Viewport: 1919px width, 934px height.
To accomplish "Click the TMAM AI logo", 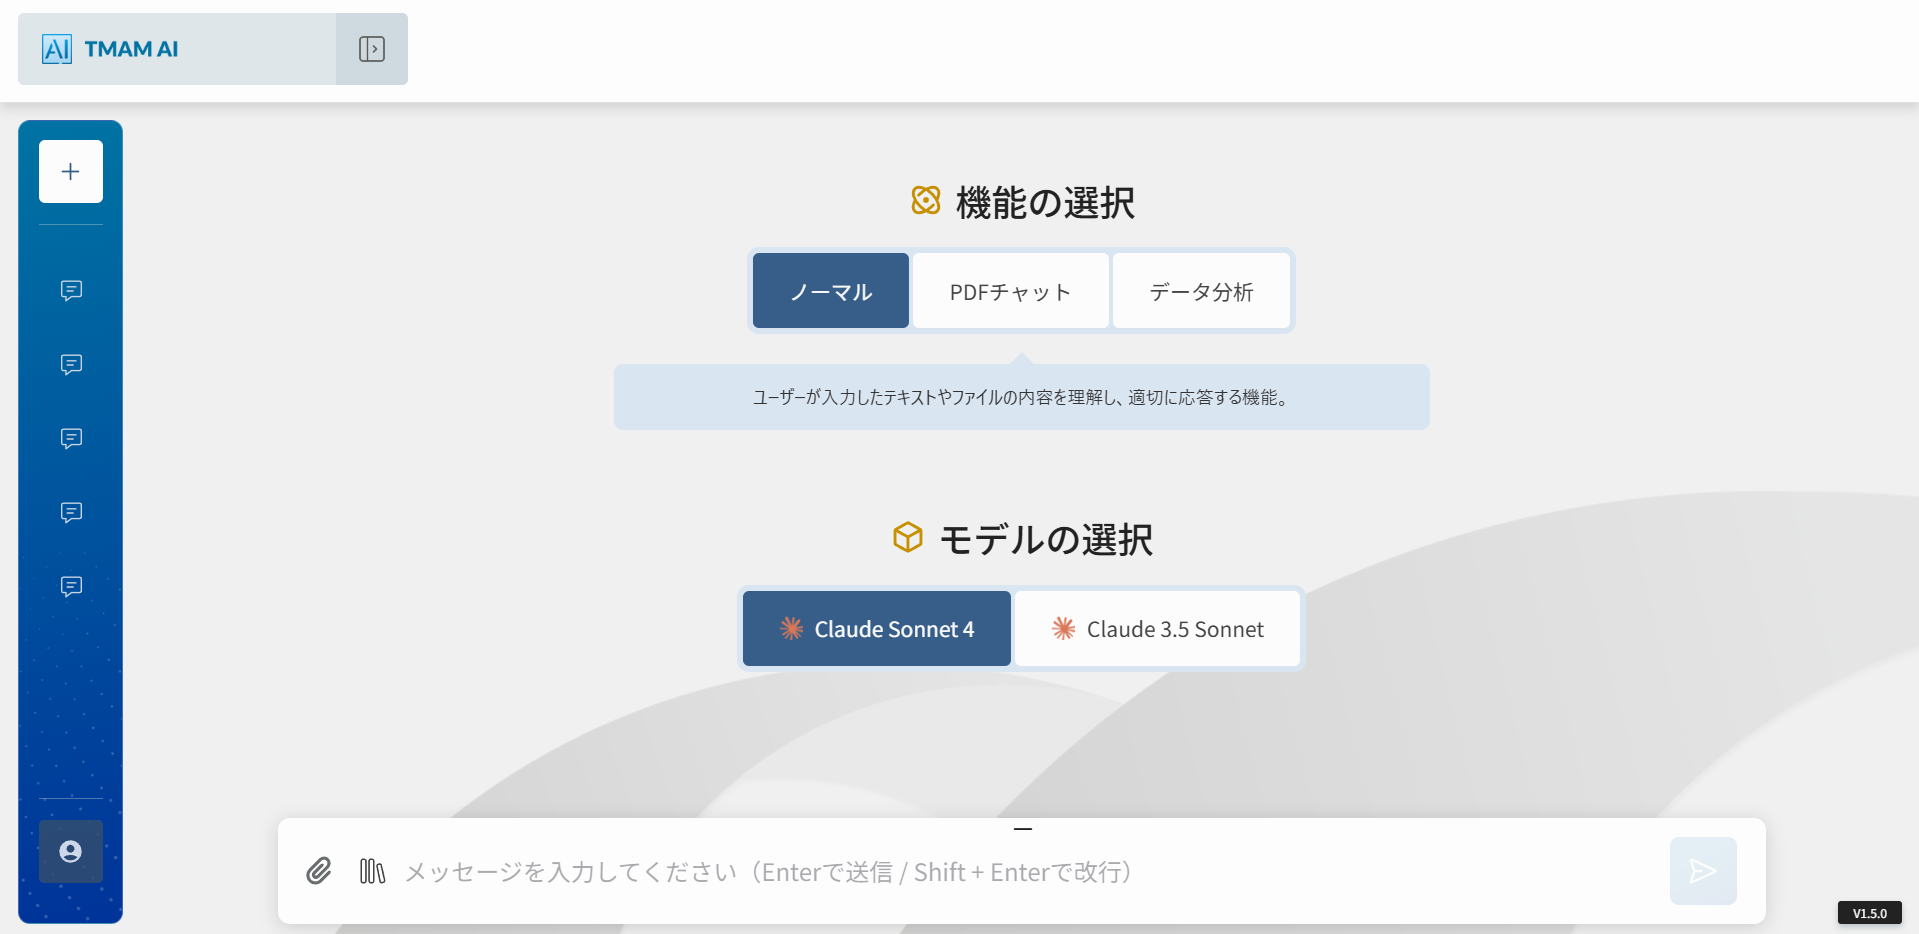I will click(x=110, y=49).
